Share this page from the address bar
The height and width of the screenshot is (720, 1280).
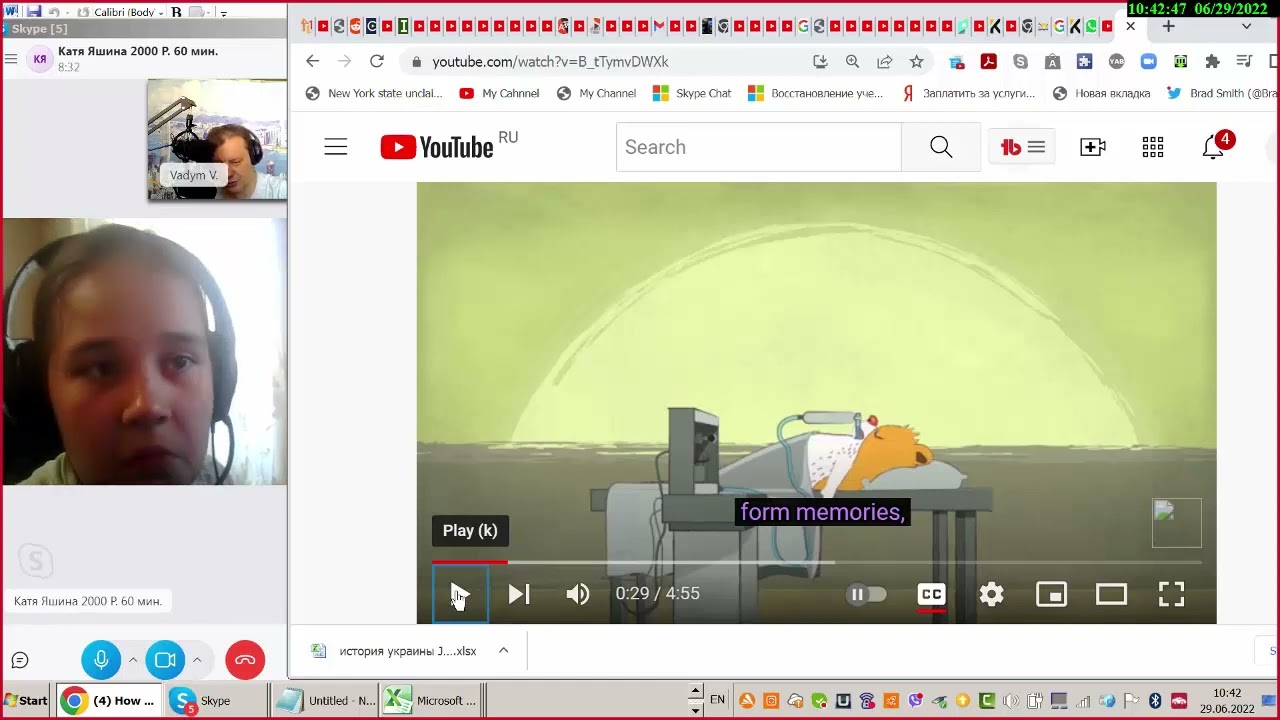(884, 61)
